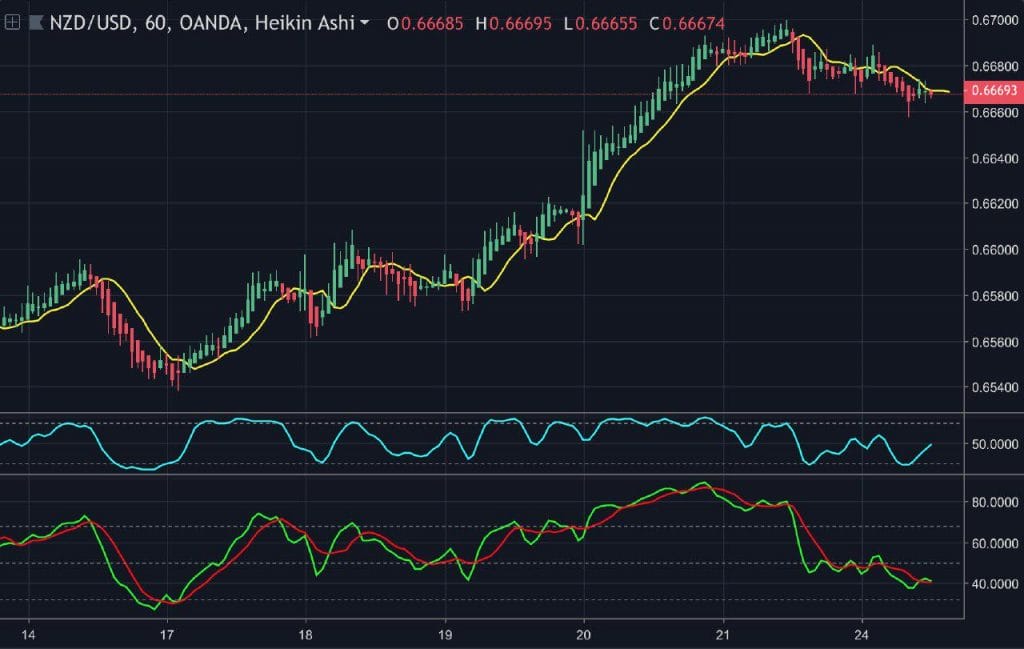Click the 0.66400 price scale label
Screen dimensions: 1024x649
995,158
